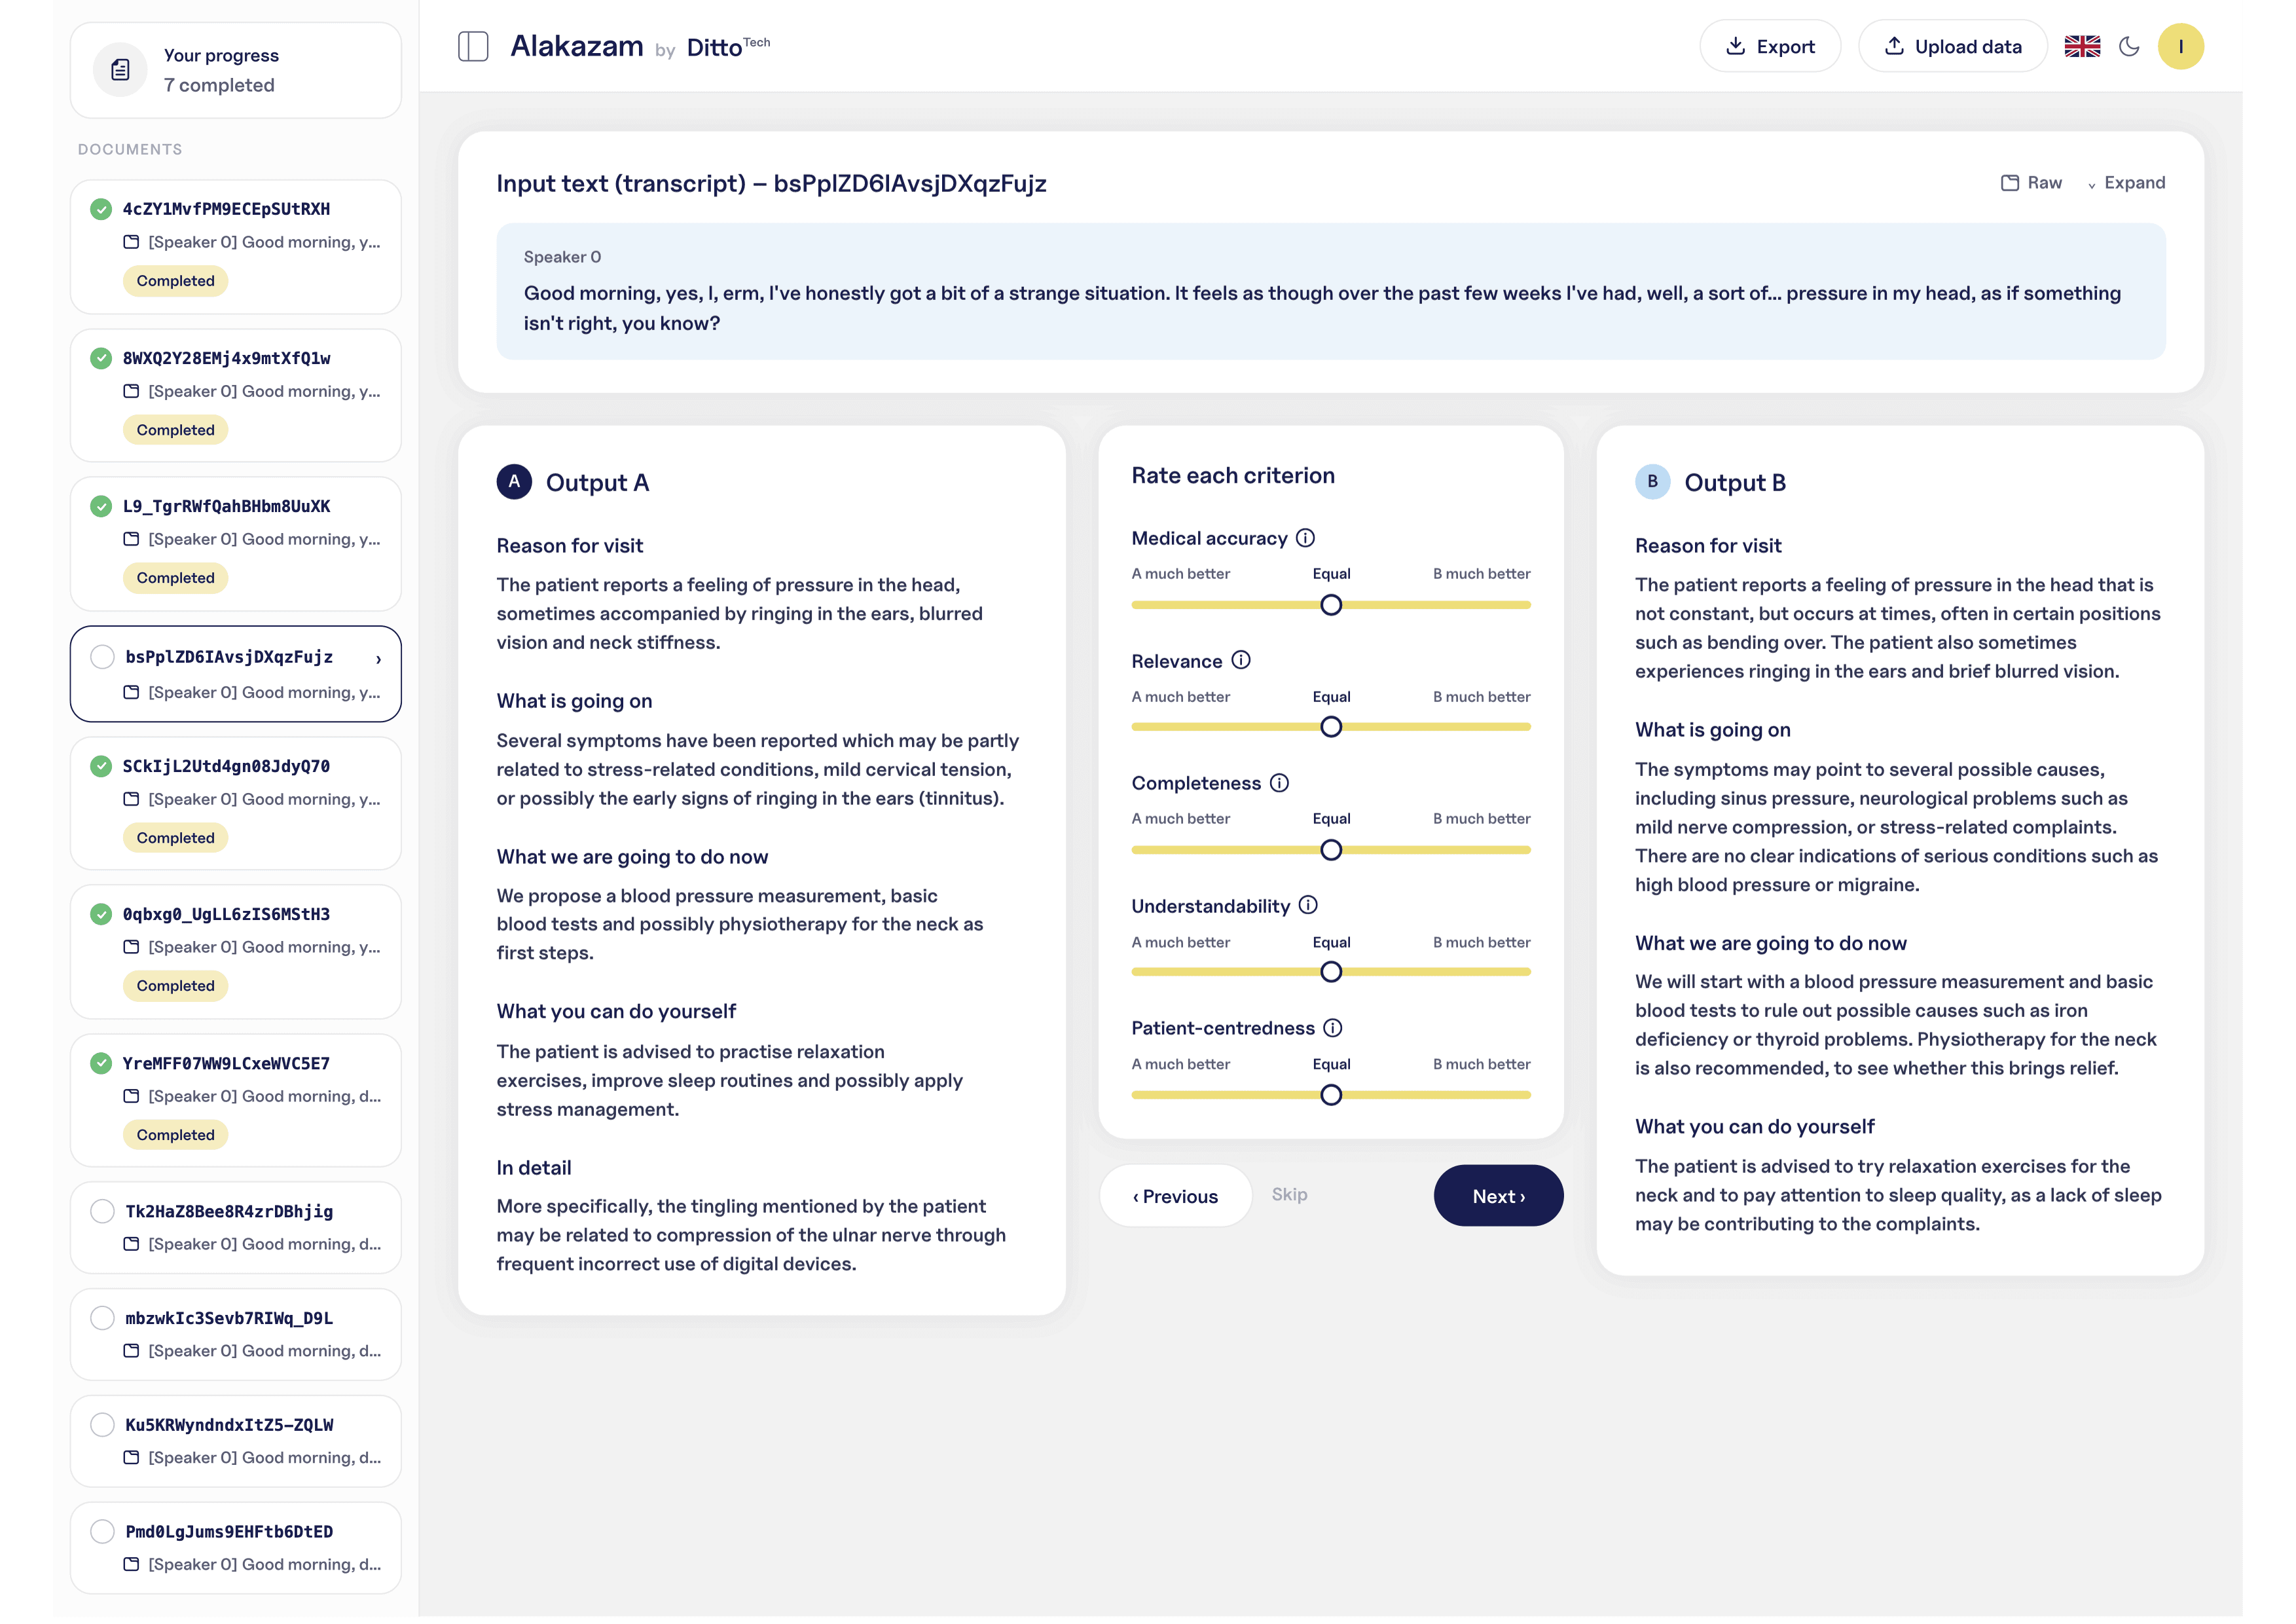This screenshot has height=1624, width=2296.
Task: Click 'B much better' label under Medical accuracy
Action: tap(1481, 574)
